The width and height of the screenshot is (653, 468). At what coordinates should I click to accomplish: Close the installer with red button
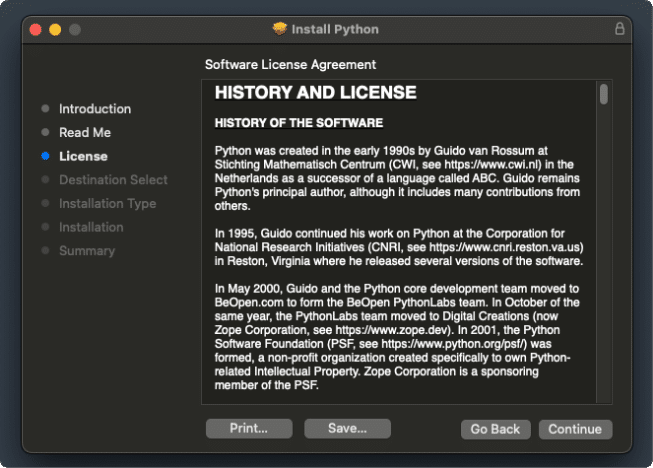[x=35, y=30]
